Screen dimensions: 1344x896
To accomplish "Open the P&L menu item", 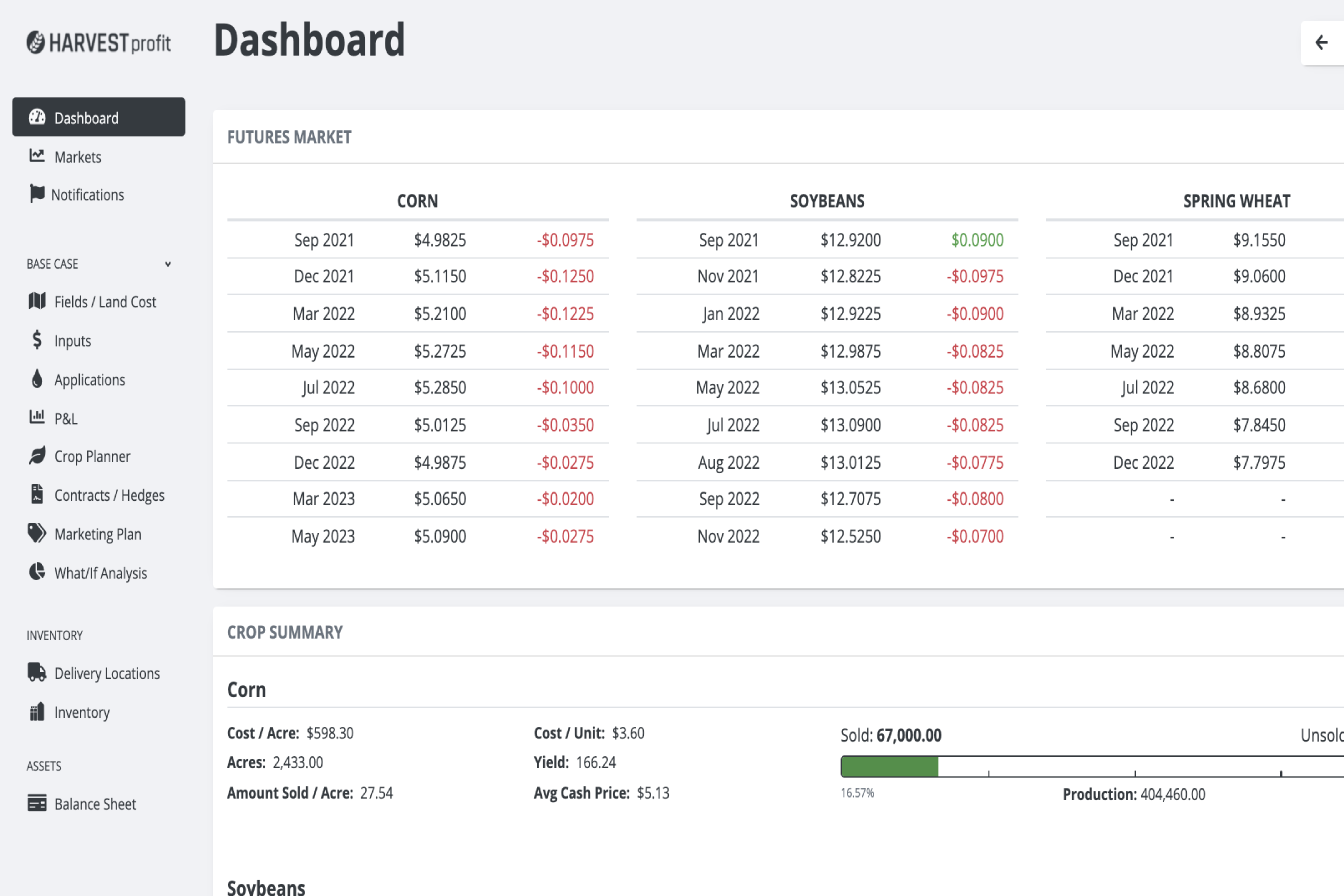I will click(x=66, y=418).
